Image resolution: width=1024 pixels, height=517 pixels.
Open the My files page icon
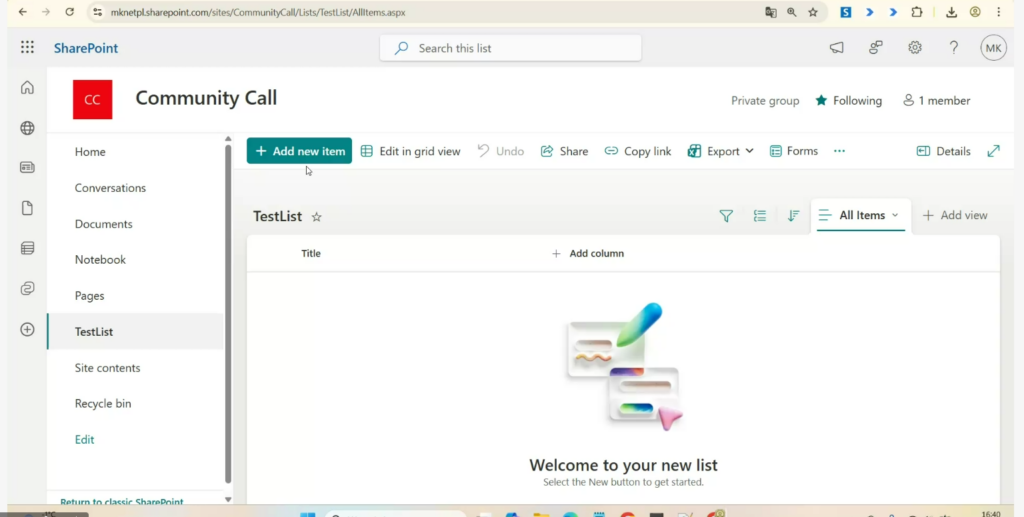click(27, 208)
